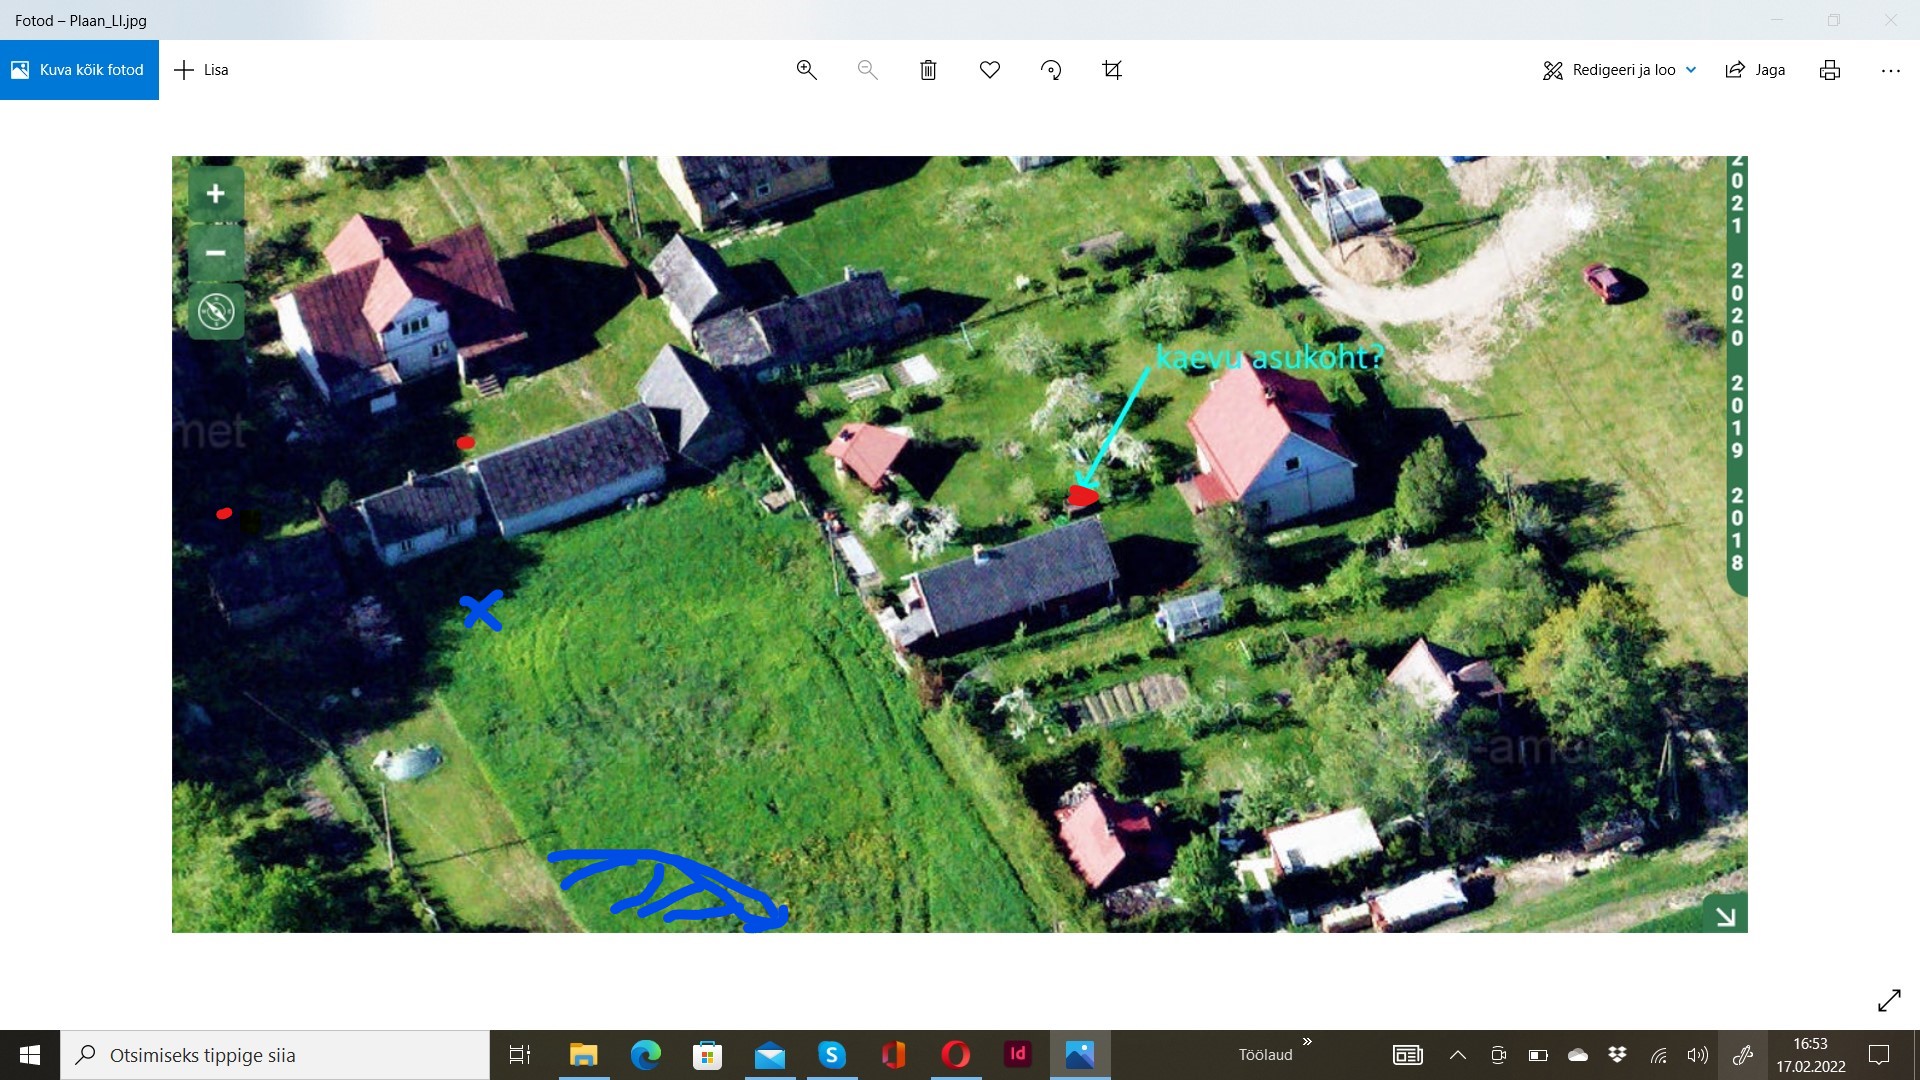This screenshot has width=1920, height=1080.
Task: Show hidden tray icons chevron
Action: 1458,1055
